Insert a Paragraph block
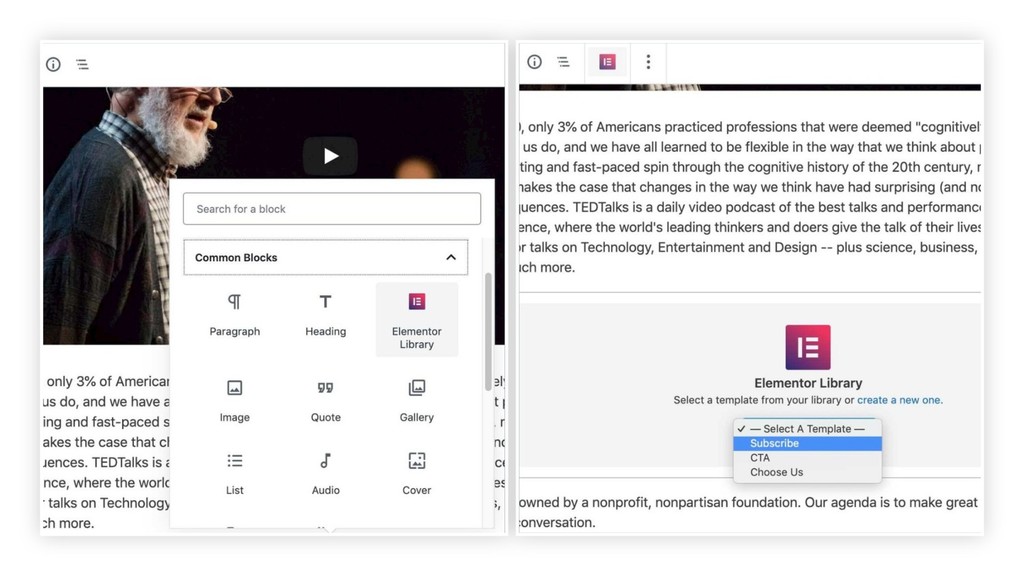This screenshot has height=576, width=1024. coord(234,315)
